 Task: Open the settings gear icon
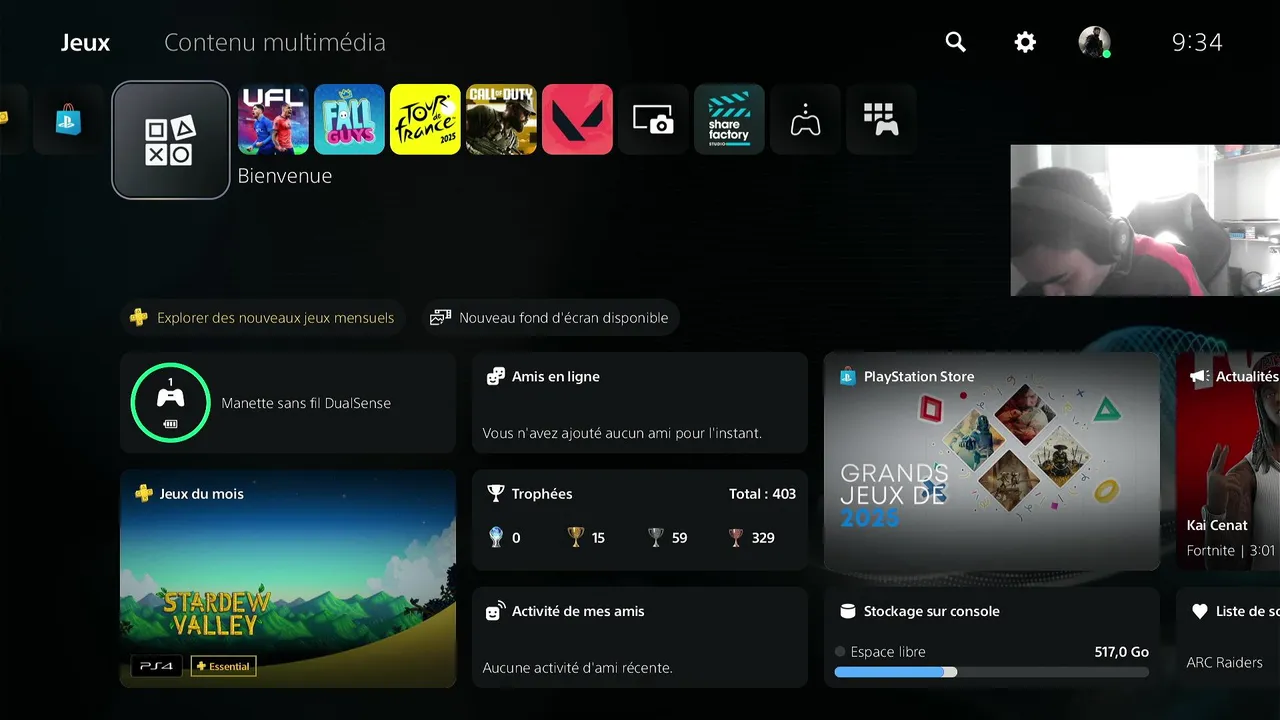point(1025,42)
